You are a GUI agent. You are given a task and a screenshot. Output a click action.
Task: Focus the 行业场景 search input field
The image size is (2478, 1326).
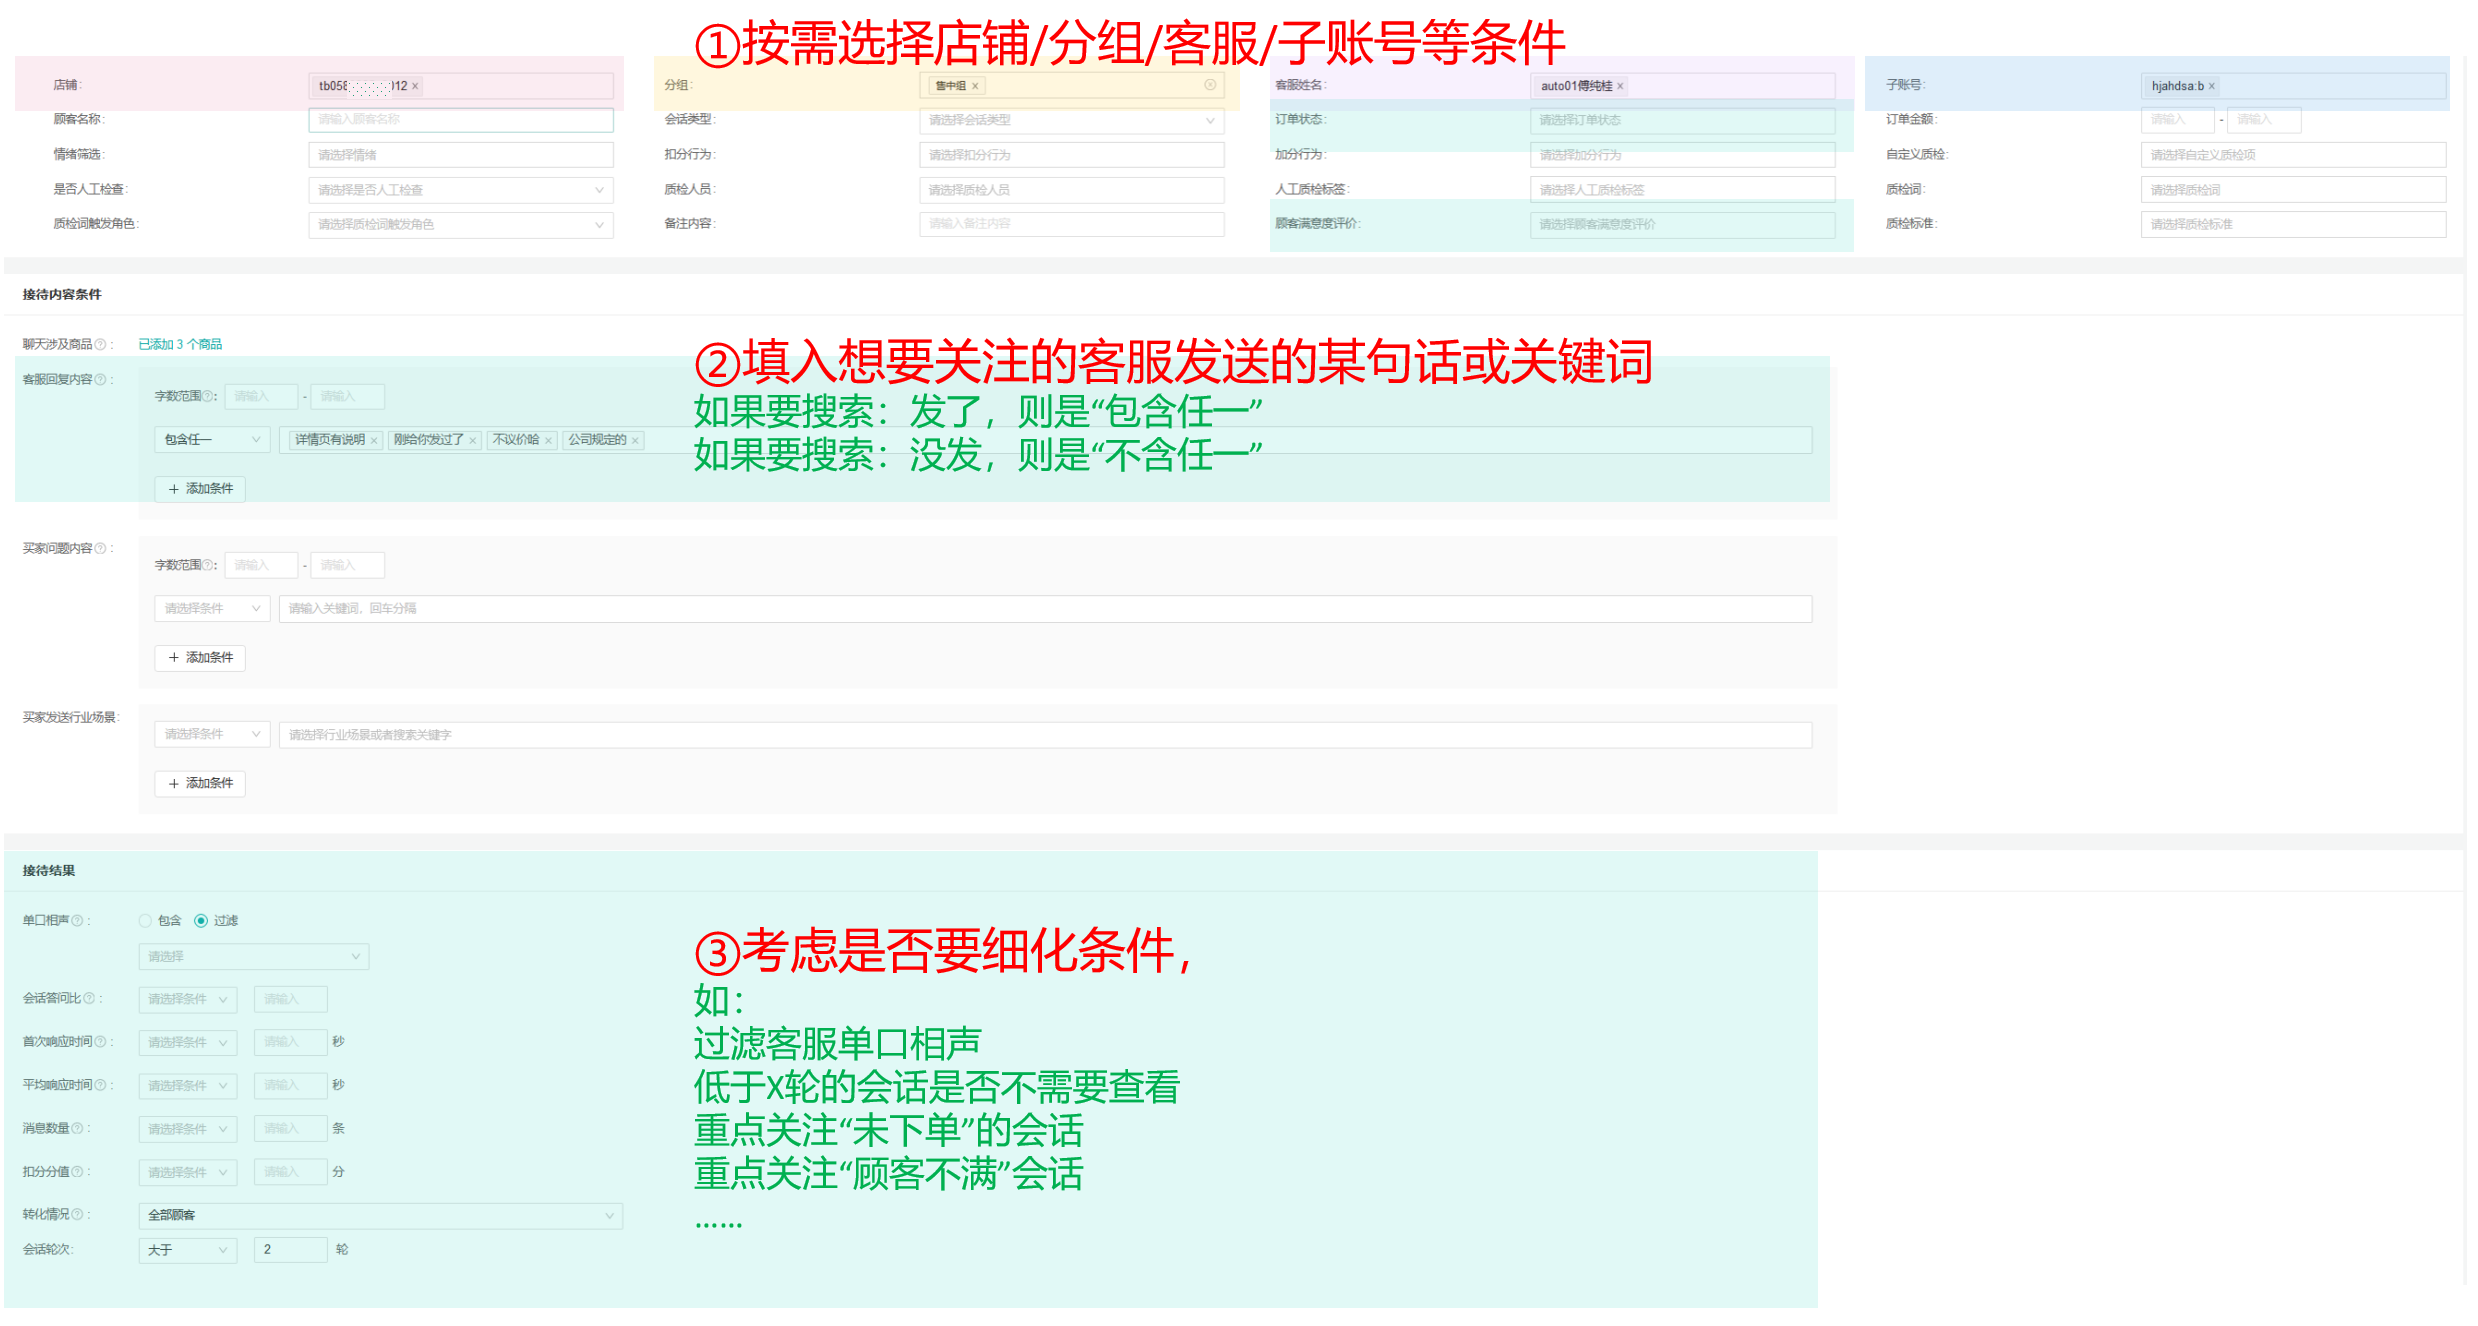(1045, 734)
